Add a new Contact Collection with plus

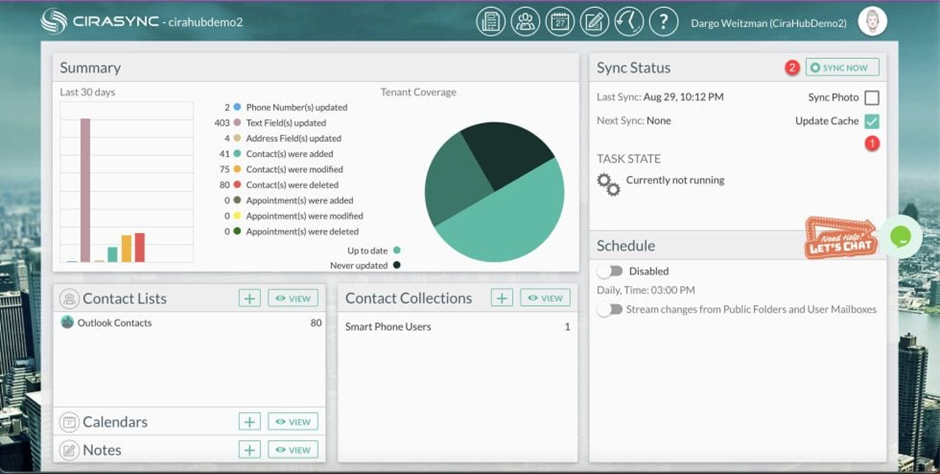click(502, 297)
